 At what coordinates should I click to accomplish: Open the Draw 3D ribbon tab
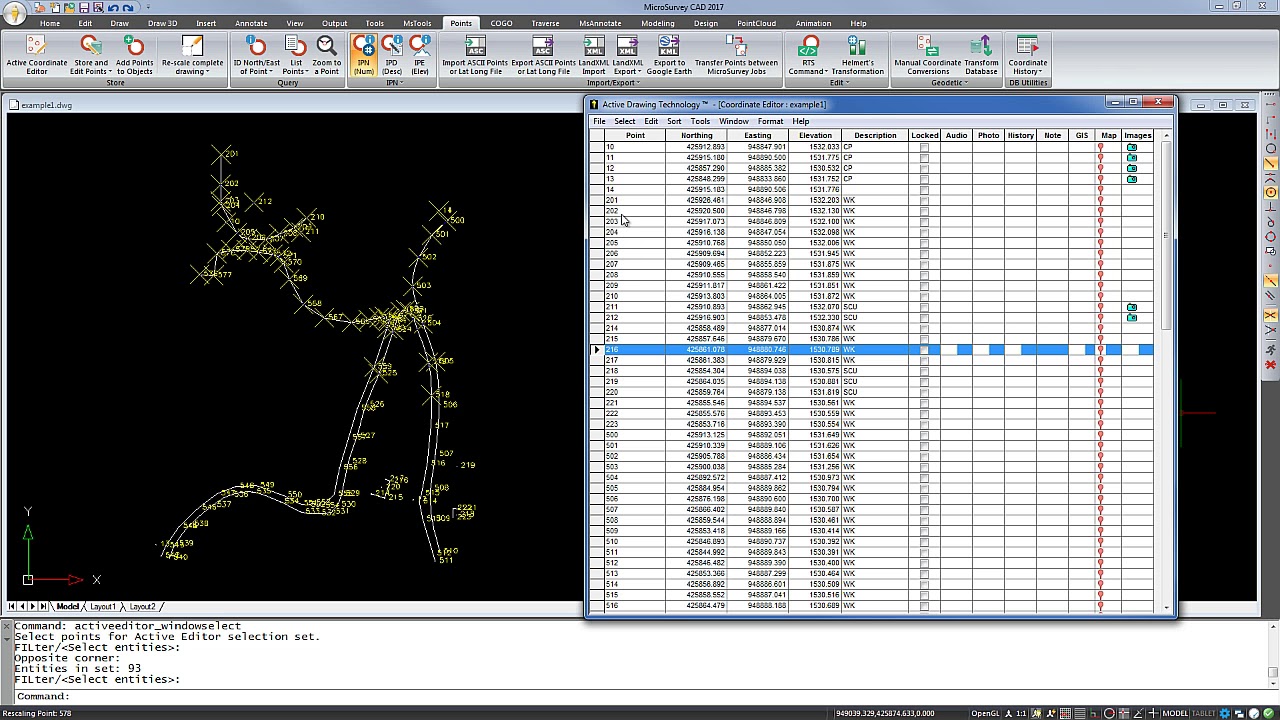162,23
